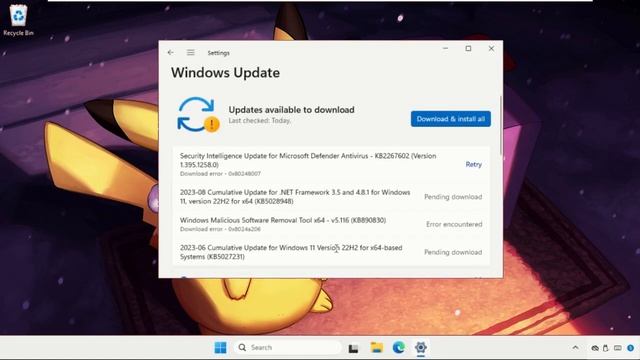
Task: Click 'Last checked: Today' text
Action: coord(259,121)
